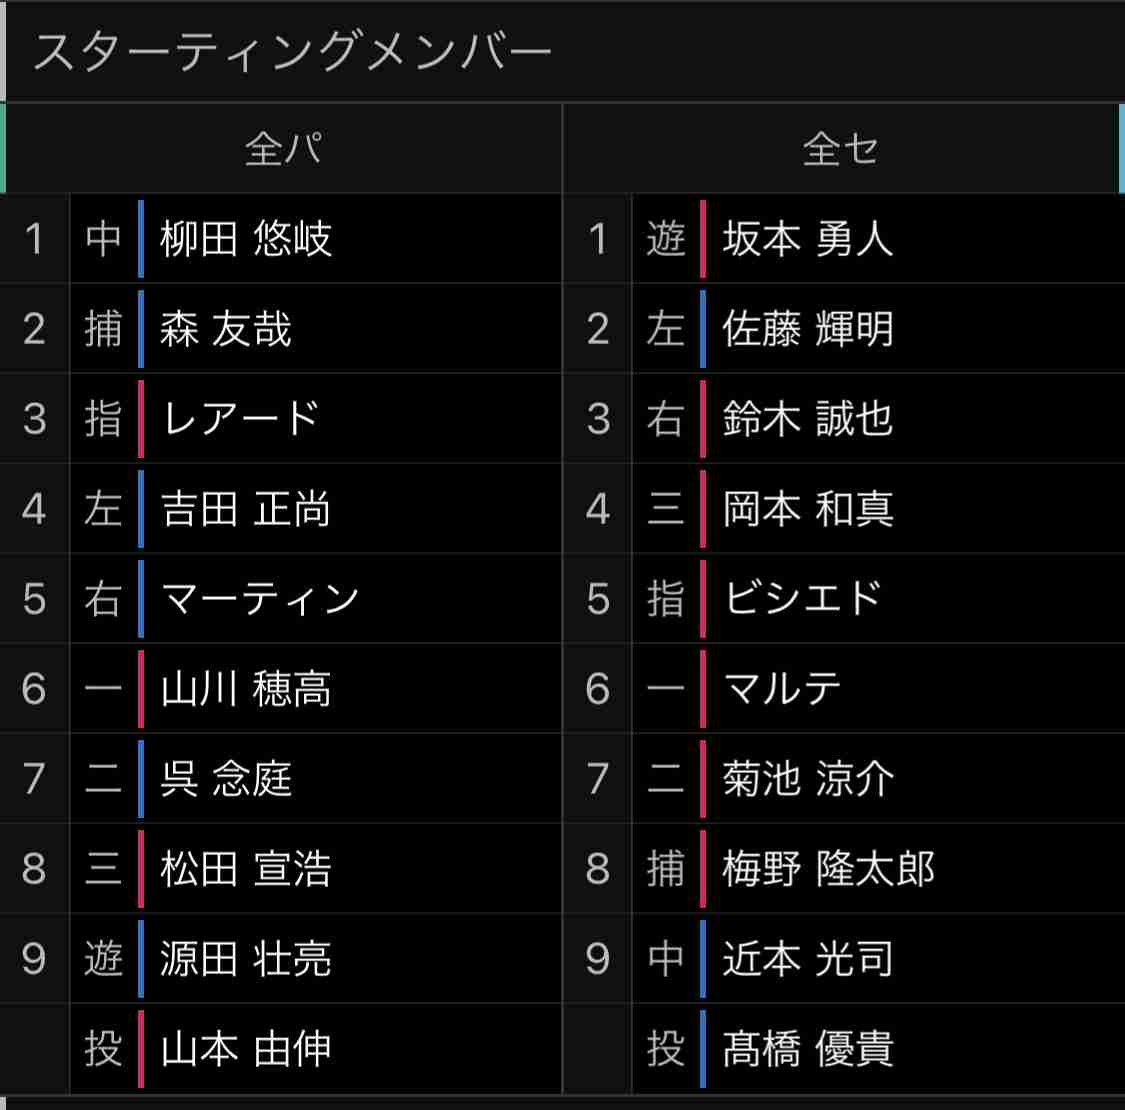The height and width of the screenshot is (1110, 1125).
Task: Open 菊池 涼介 player page
Action: pos(808,779)
